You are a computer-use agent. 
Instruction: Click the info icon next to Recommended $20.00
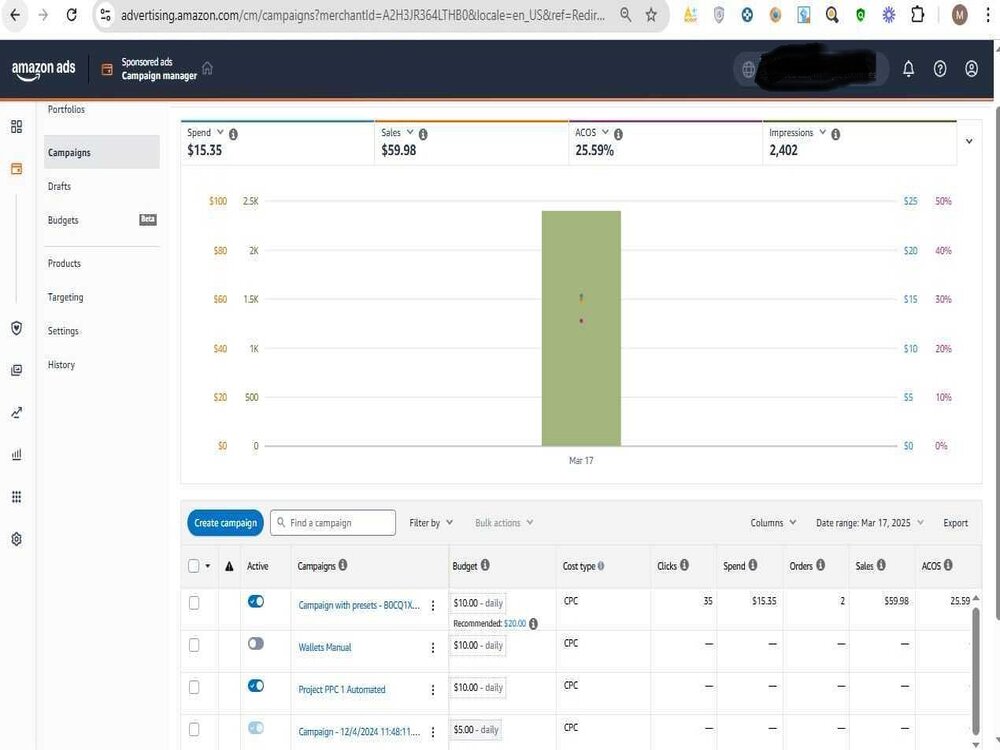pos(533,624)
